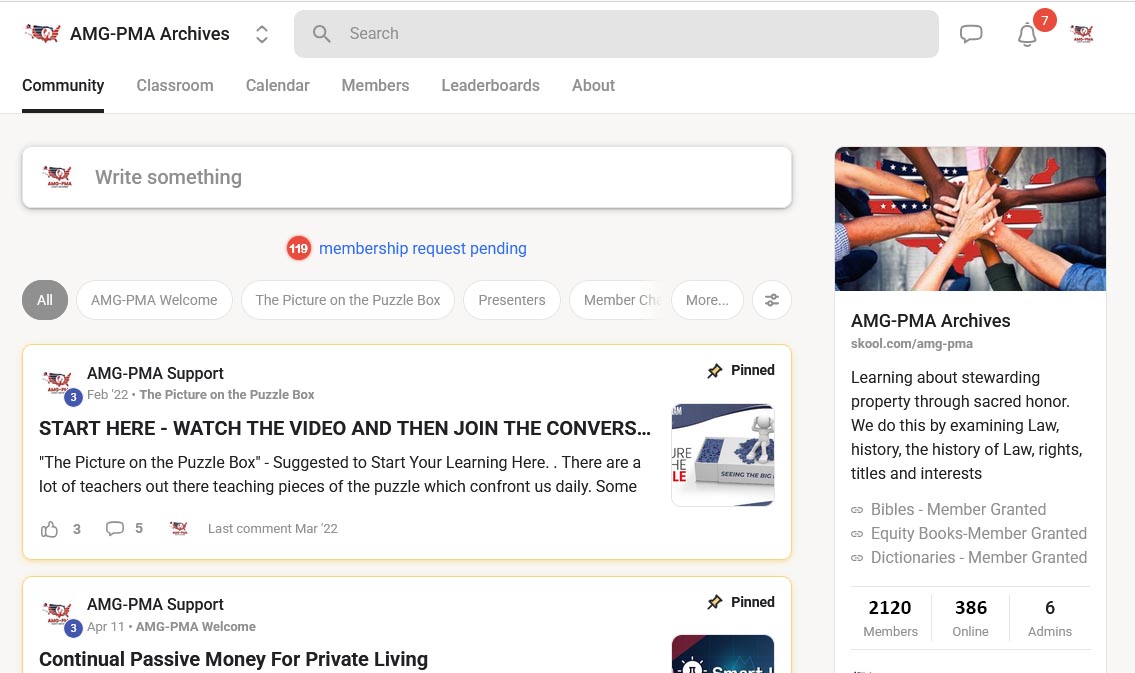Open the Puzzle Box post thumbnail
This screenshot has height=673, width=1135.
pos(723,455)
